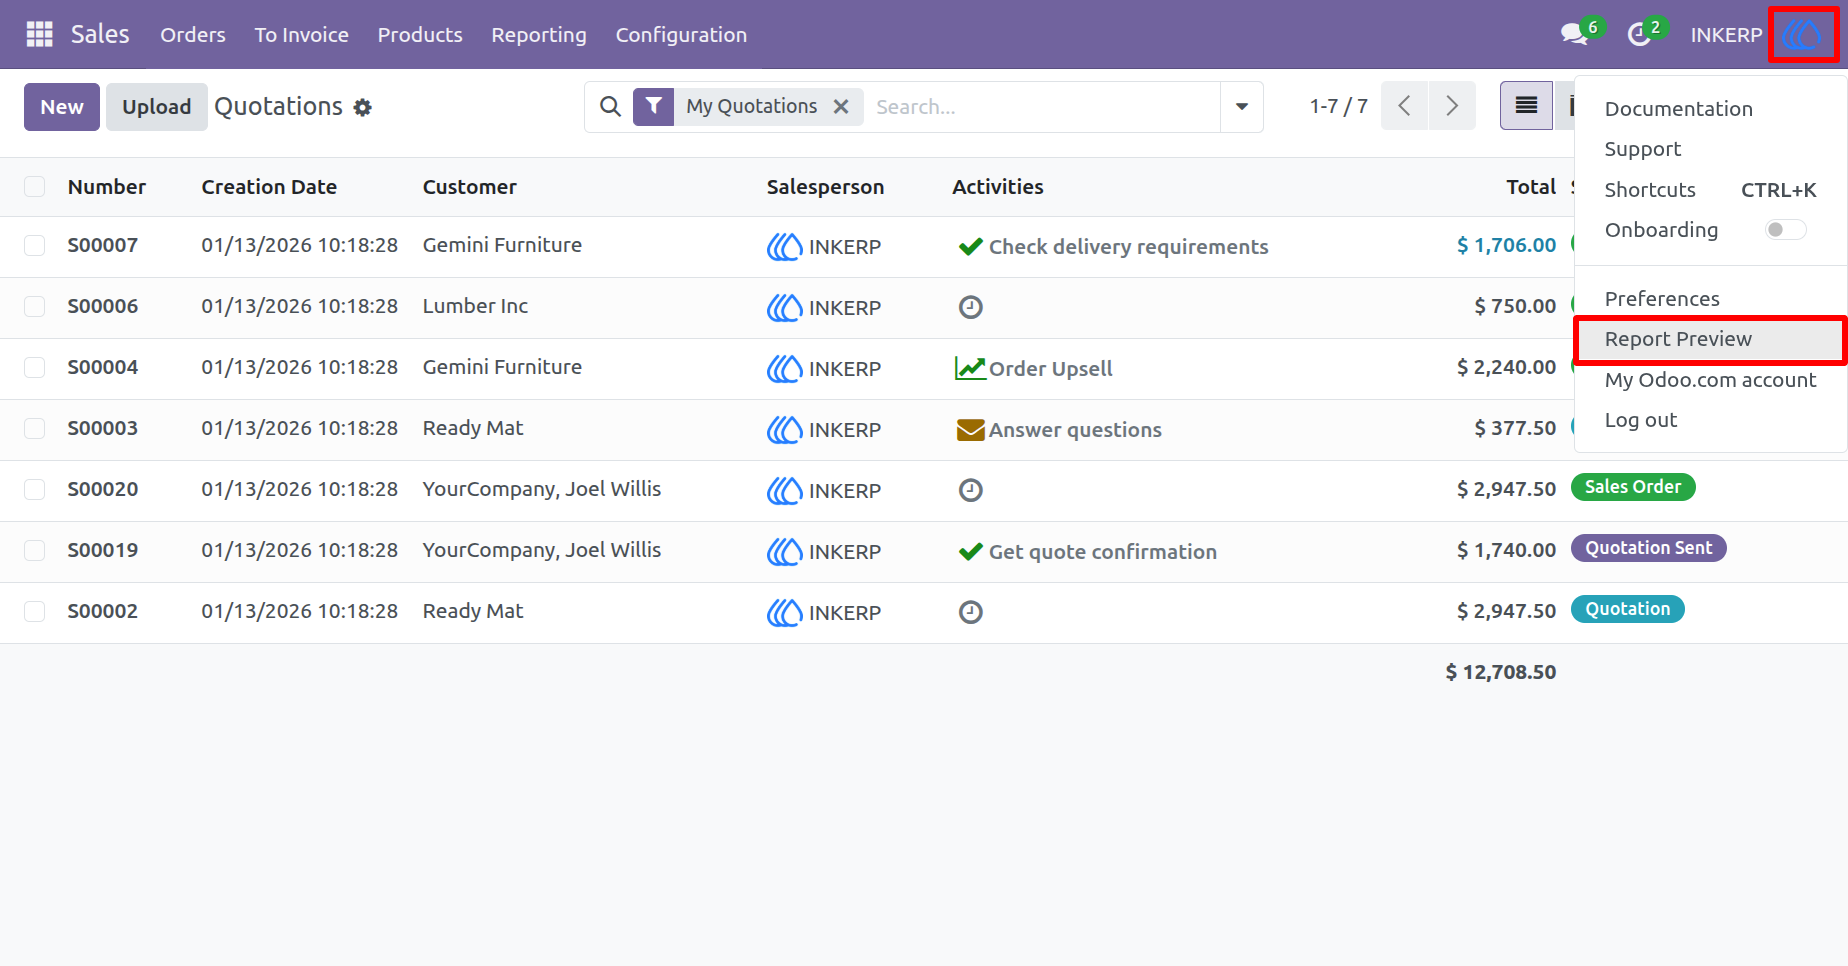
Task: Open the activities clock icon in navbar
Action: pyautogui.click(x=1639, y=35)
